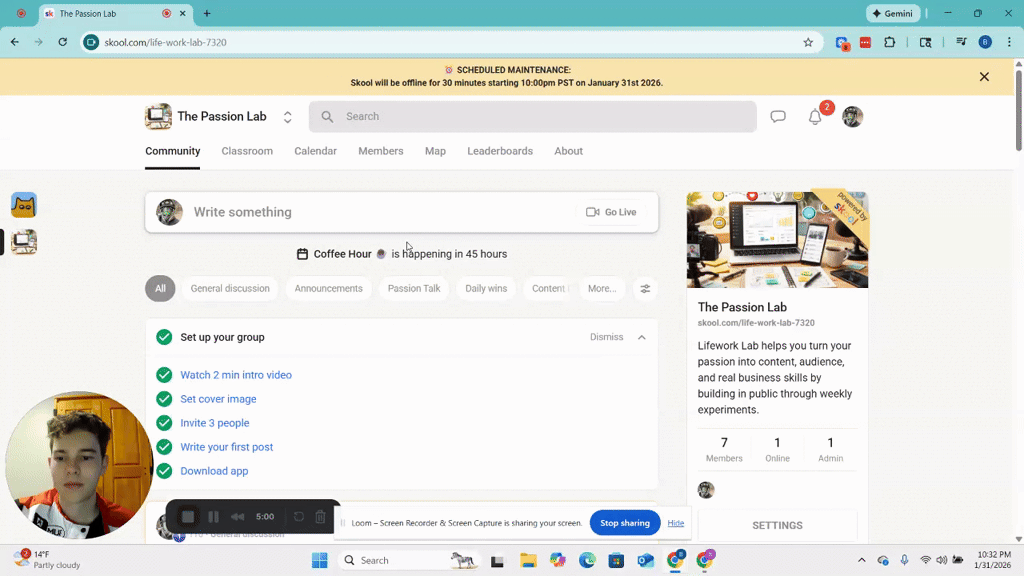Open the About tab
This screenshot has width=1024, height=576.
click(x=569, y=151)
